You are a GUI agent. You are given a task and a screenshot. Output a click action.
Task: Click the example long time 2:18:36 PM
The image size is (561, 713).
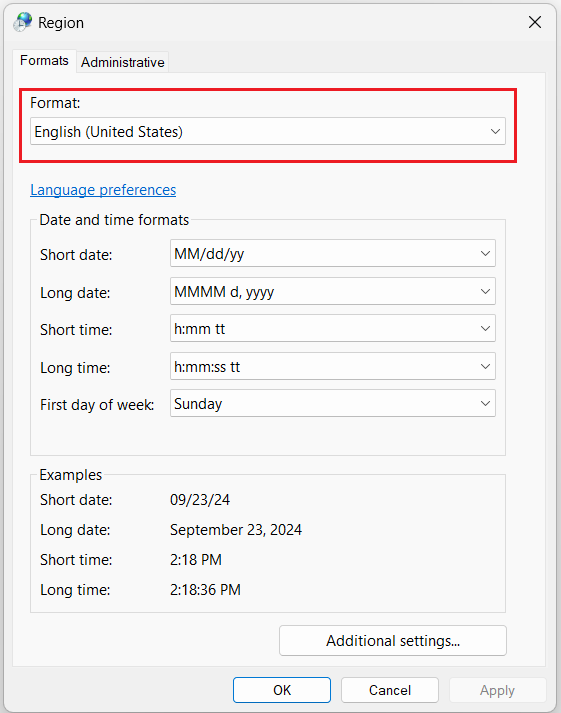click(x=205, y=590)
